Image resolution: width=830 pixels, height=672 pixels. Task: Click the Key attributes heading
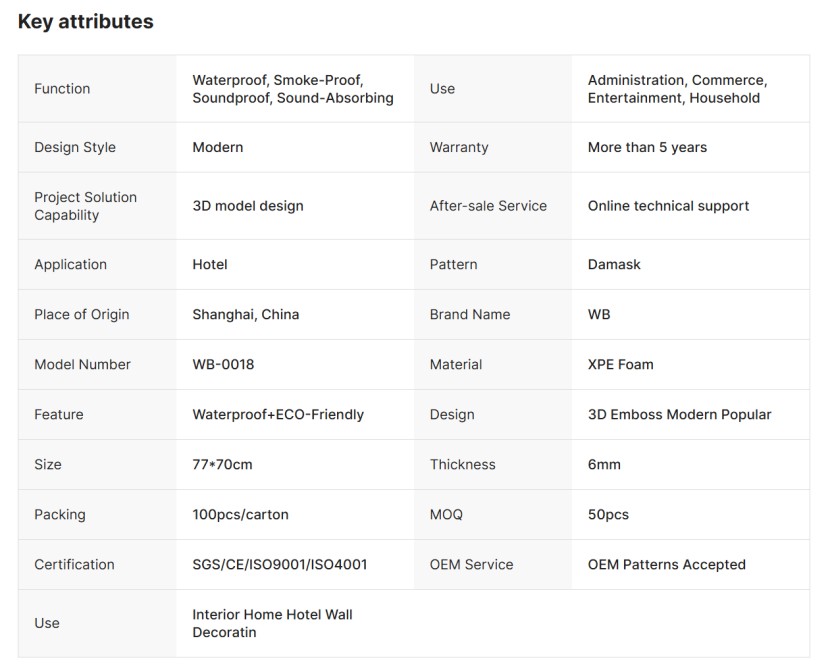(x=86, y=21)
